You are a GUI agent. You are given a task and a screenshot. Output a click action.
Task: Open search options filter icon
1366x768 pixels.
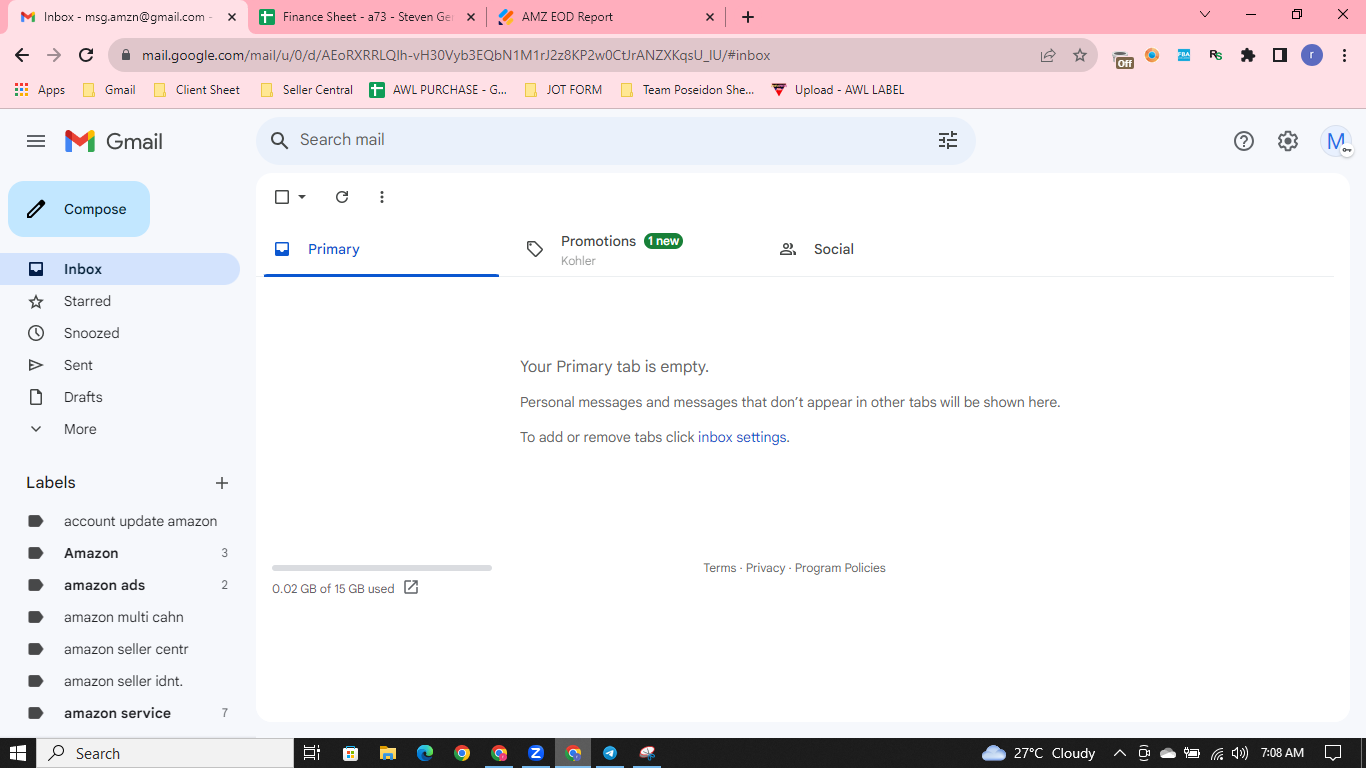tap(948, 140)
